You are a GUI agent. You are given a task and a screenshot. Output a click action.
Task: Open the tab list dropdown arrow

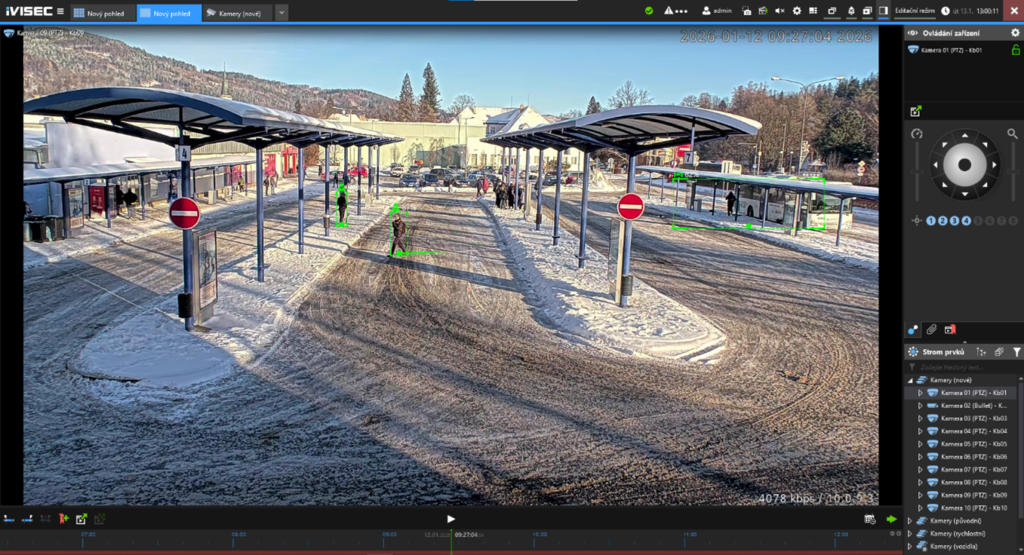[x=281, y=13]
